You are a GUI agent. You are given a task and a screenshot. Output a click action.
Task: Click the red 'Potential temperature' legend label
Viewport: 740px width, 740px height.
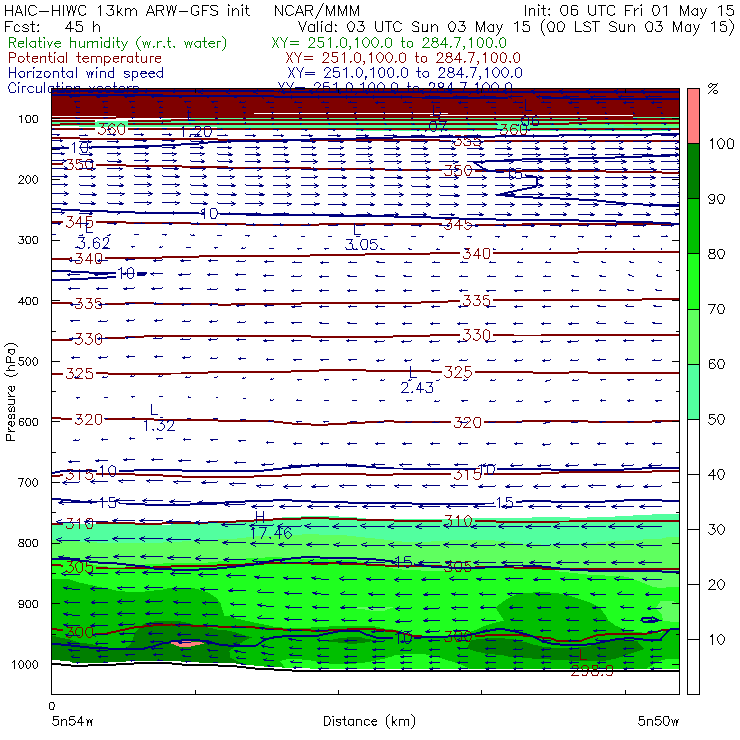point(85,58)
